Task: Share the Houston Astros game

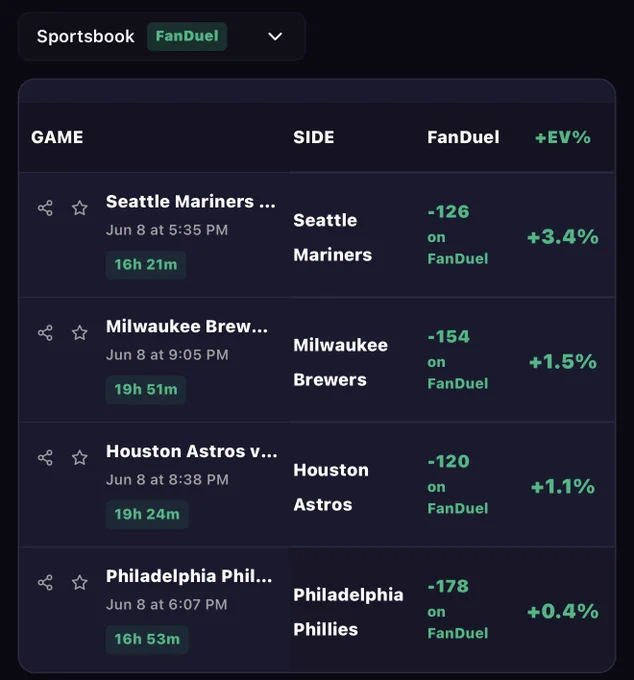Action: tap(45, 458)
